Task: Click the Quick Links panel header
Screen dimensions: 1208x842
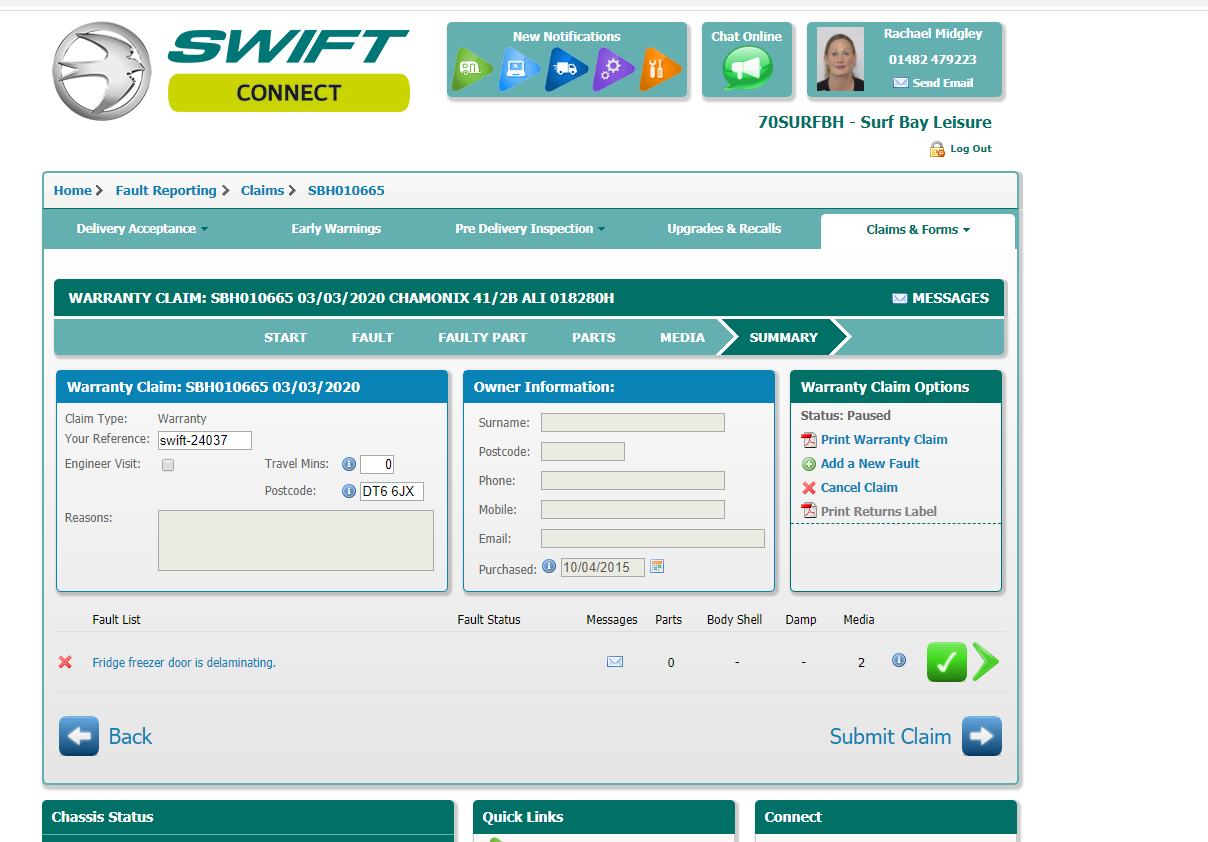Action: click(604, 817)
